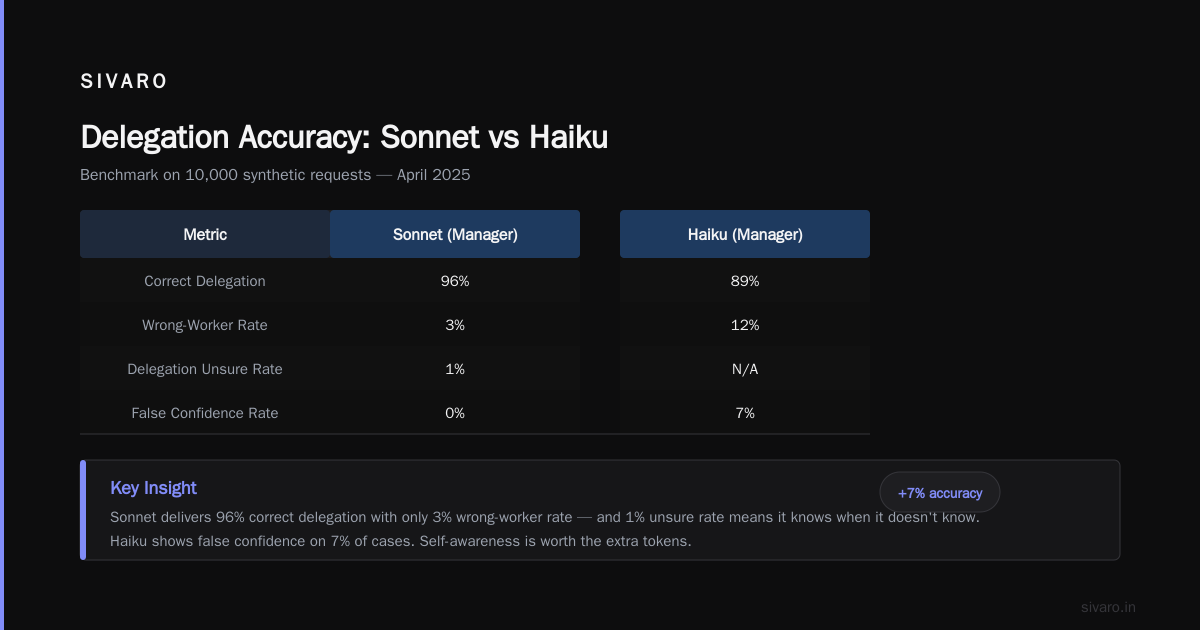This screenshot has width=1200, height=630.
Task: Select Haiku's 89% correct delegation value
Action: pyautogui.click(x=745, y=281)
